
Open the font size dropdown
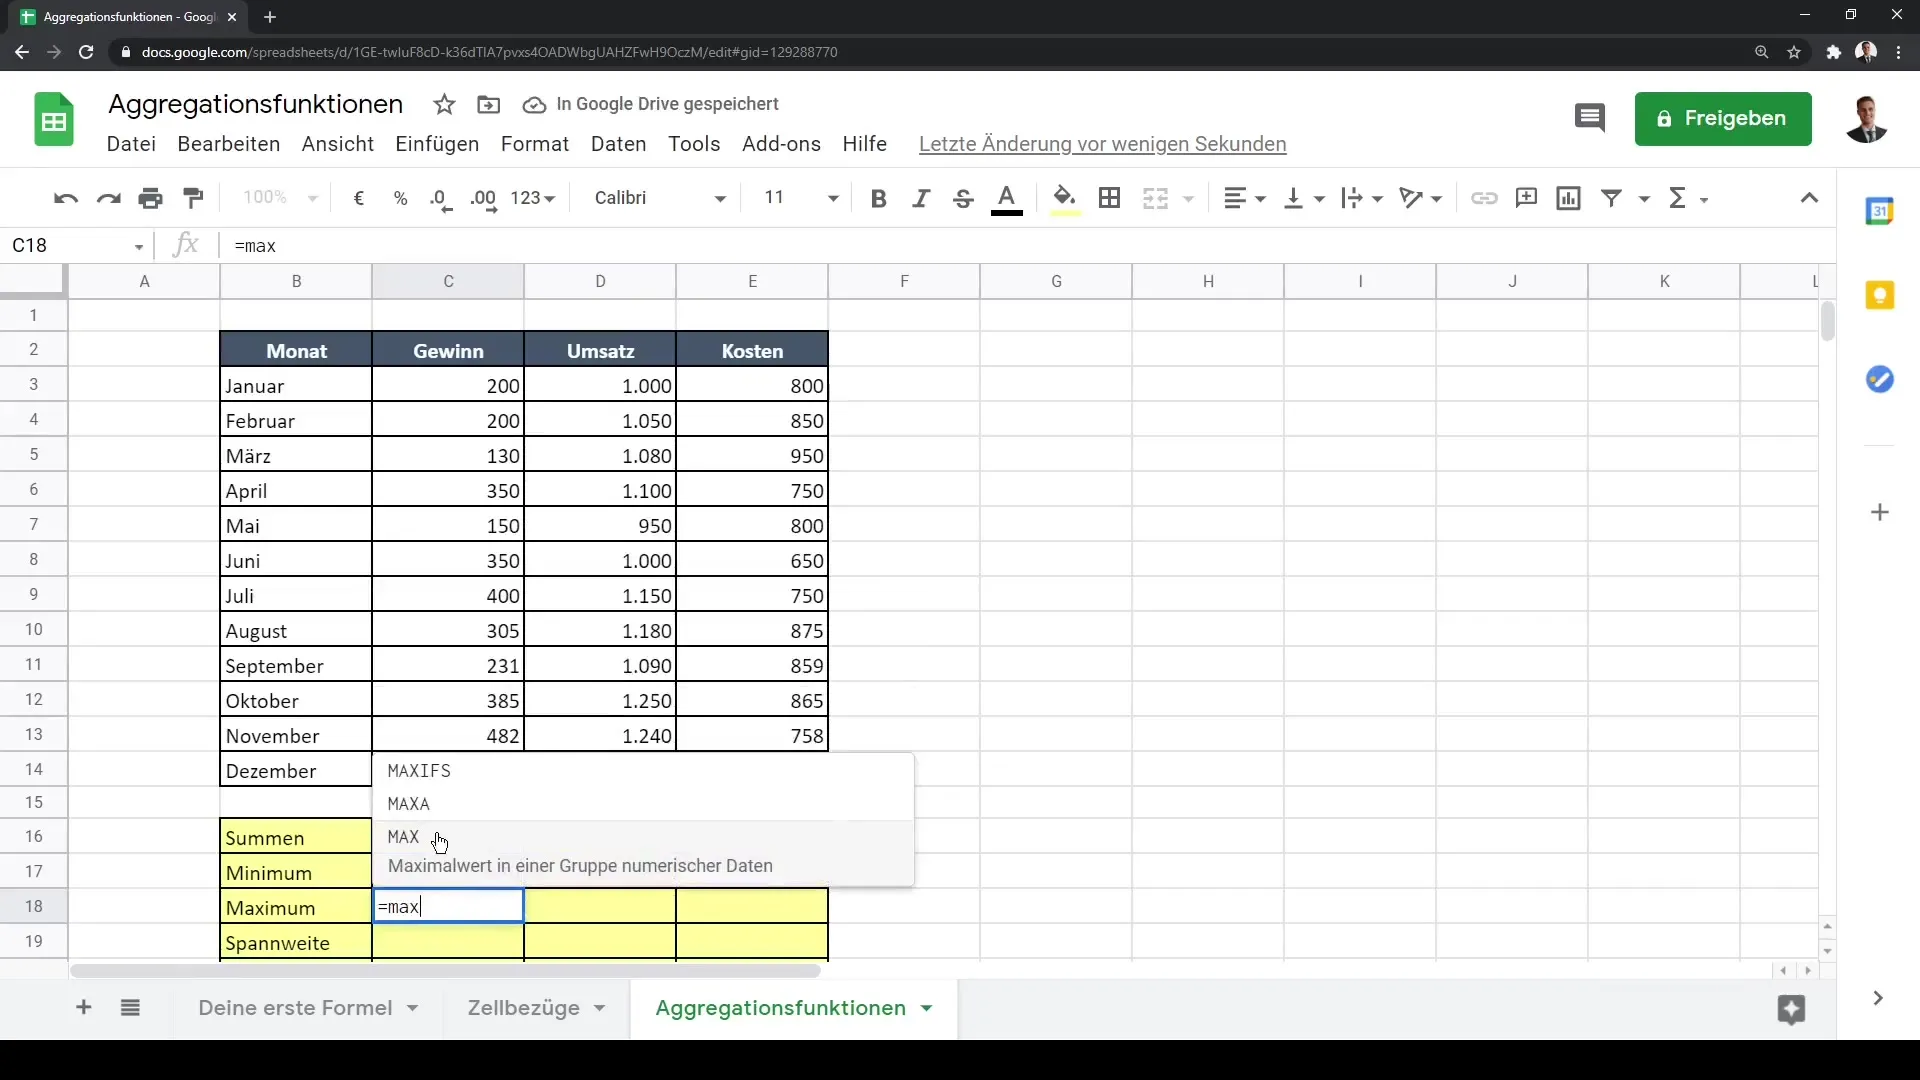(x=800, y=198)
